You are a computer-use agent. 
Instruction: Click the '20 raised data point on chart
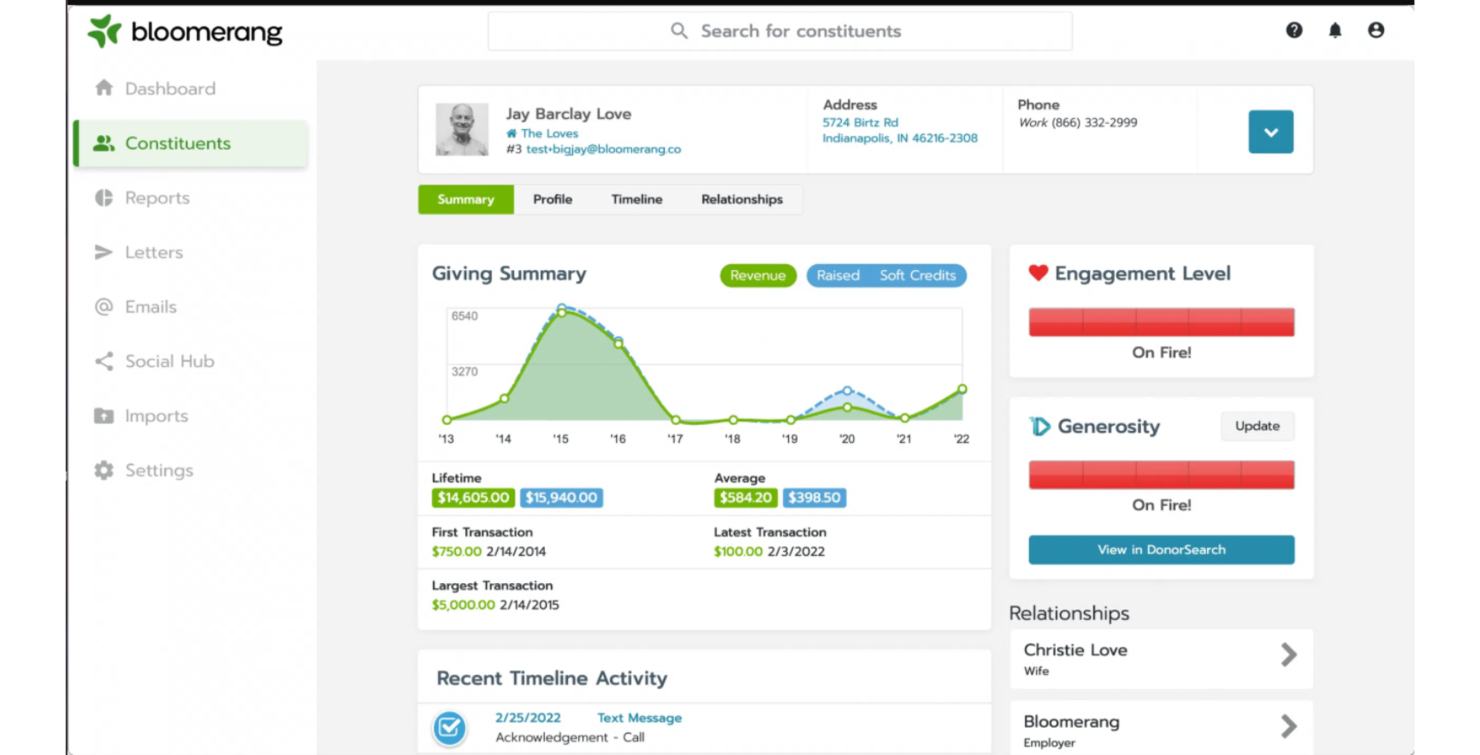[847, 391]
